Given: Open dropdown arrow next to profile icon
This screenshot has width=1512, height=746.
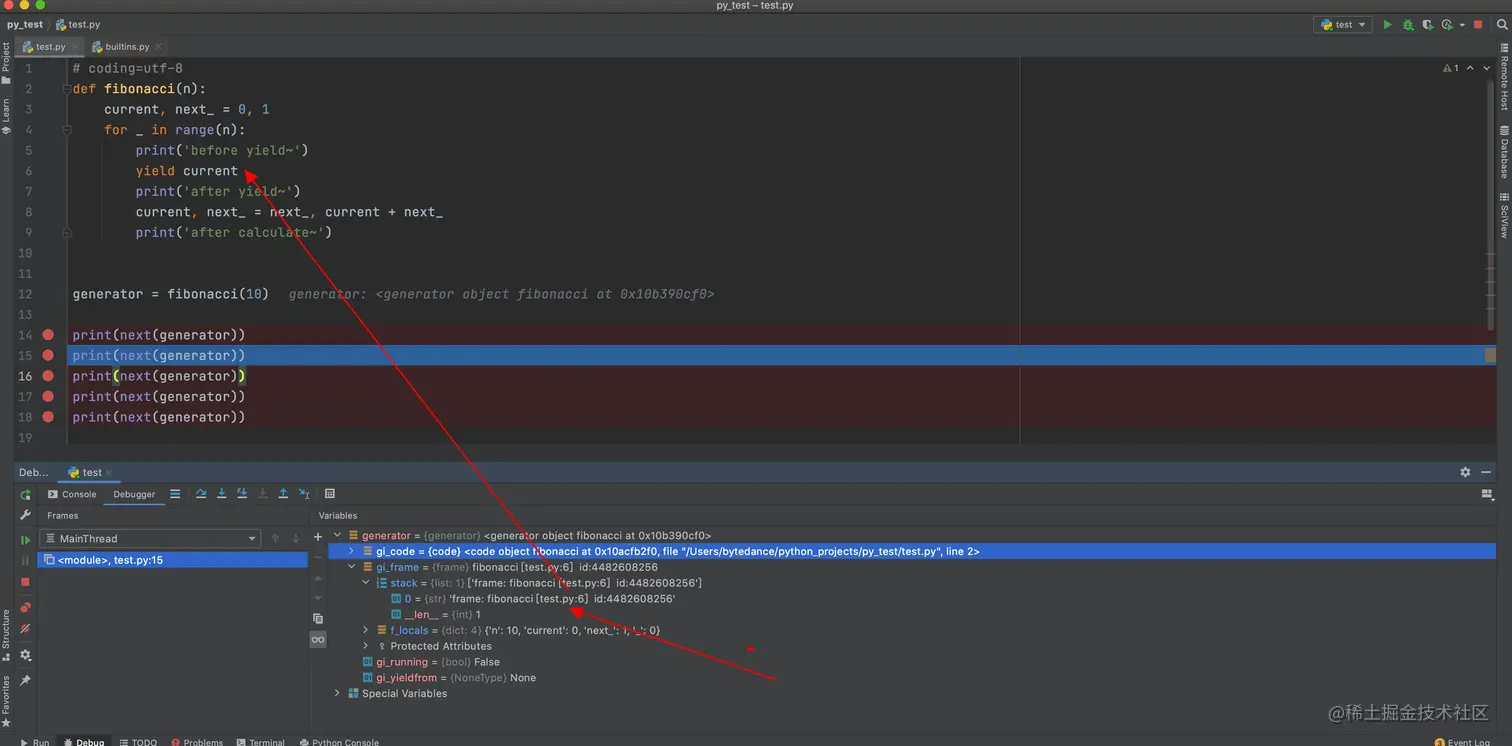Looking at the screenshot, I should pyautogui.click(x=1462, y=25).
